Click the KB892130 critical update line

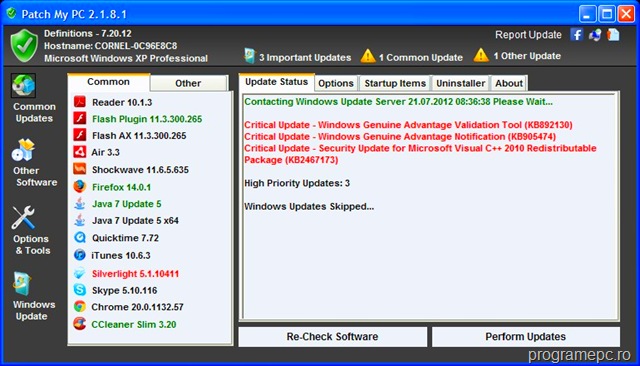[x=408, y=125]
